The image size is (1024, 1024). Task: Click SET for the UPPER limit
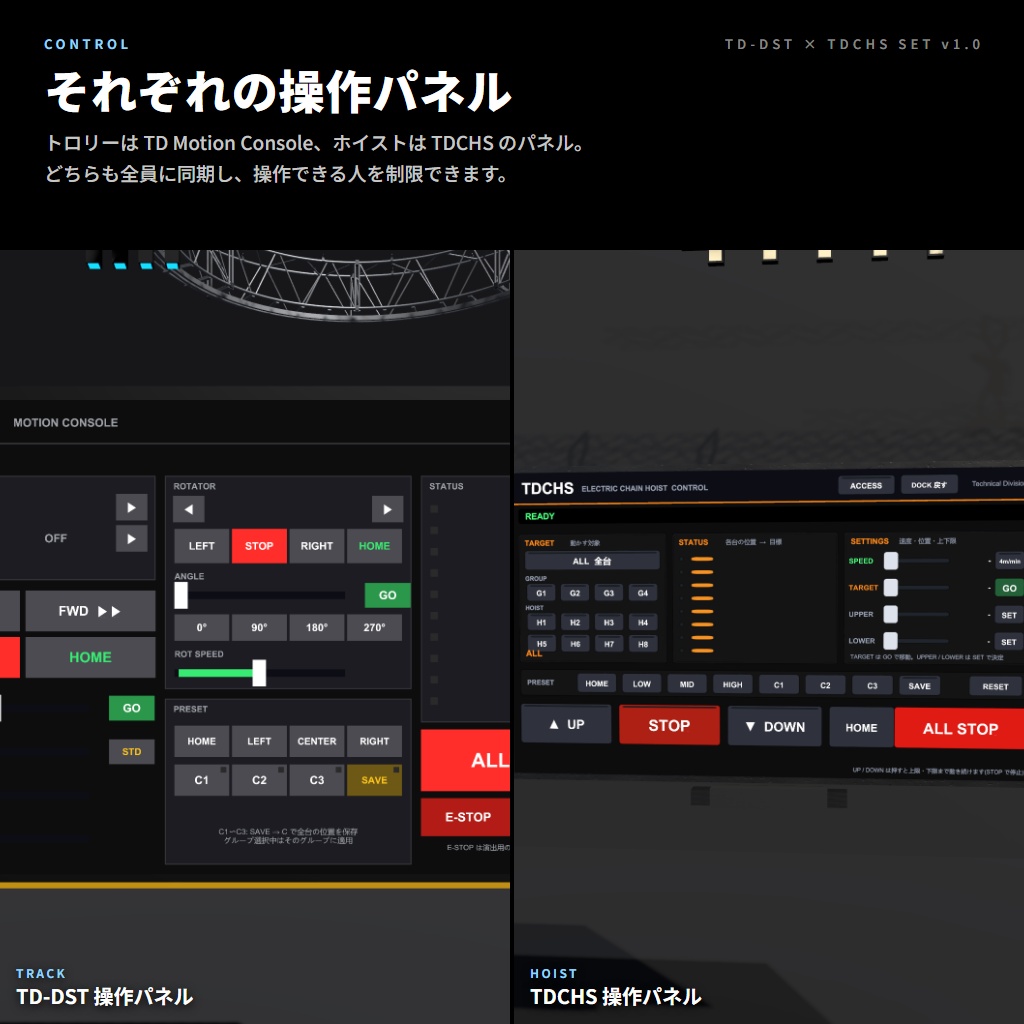point(1009,615)
